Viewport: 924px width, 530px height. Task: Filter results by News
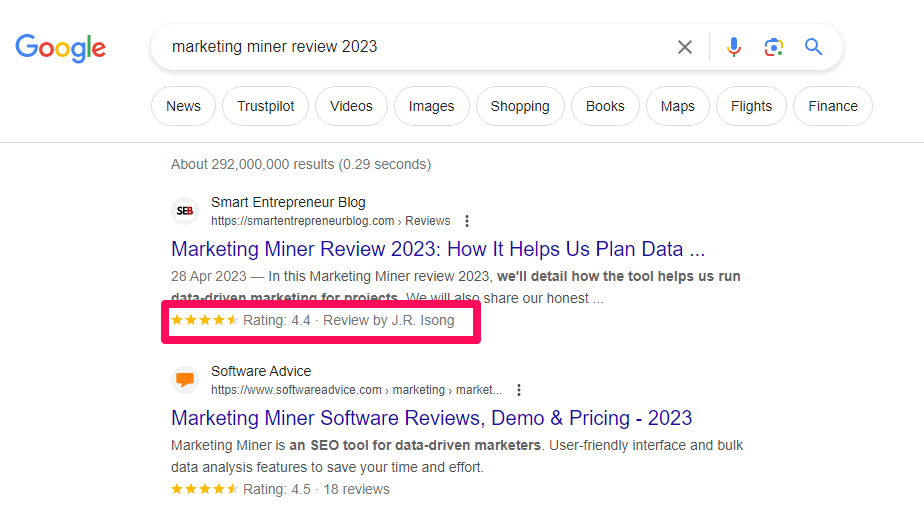[x=183, y=106]
